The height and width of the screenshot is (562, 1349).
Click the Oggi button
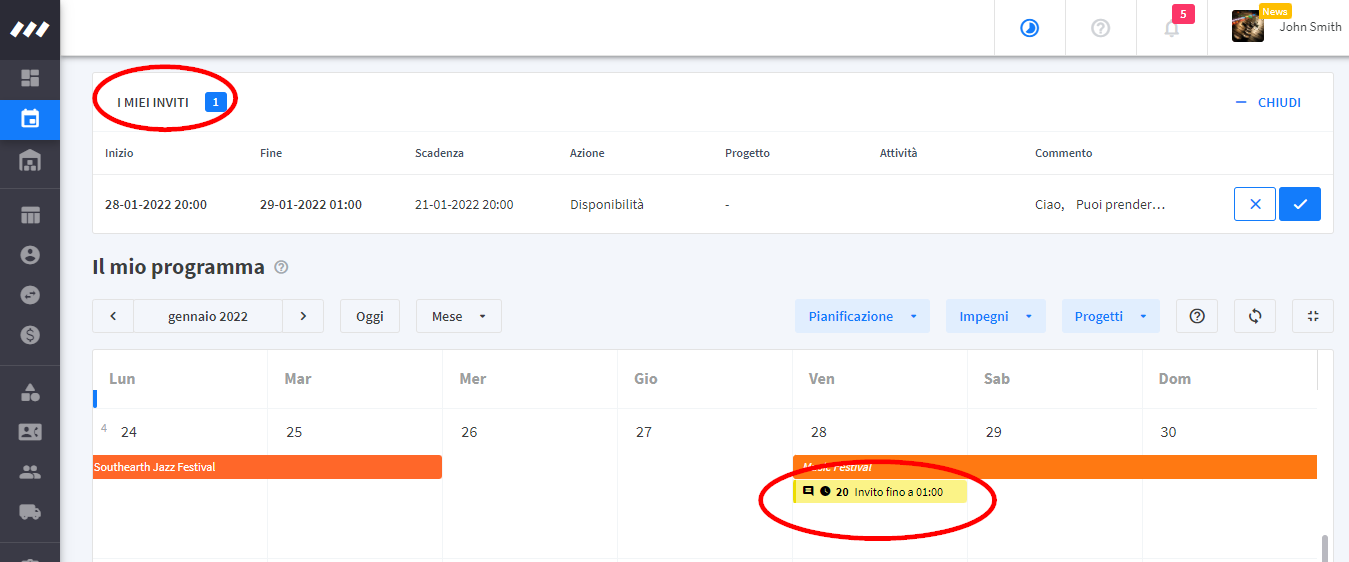click(x=370, y=316)
